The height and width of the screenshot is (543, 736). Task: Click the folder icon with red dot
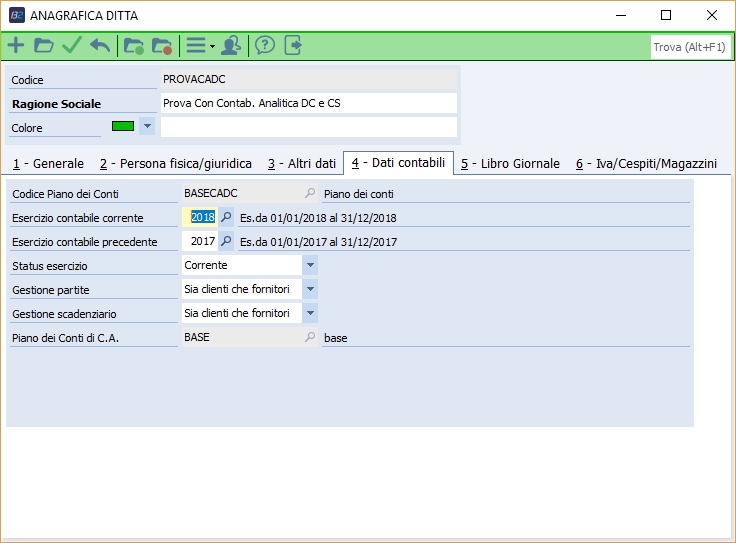coord(162,46)
